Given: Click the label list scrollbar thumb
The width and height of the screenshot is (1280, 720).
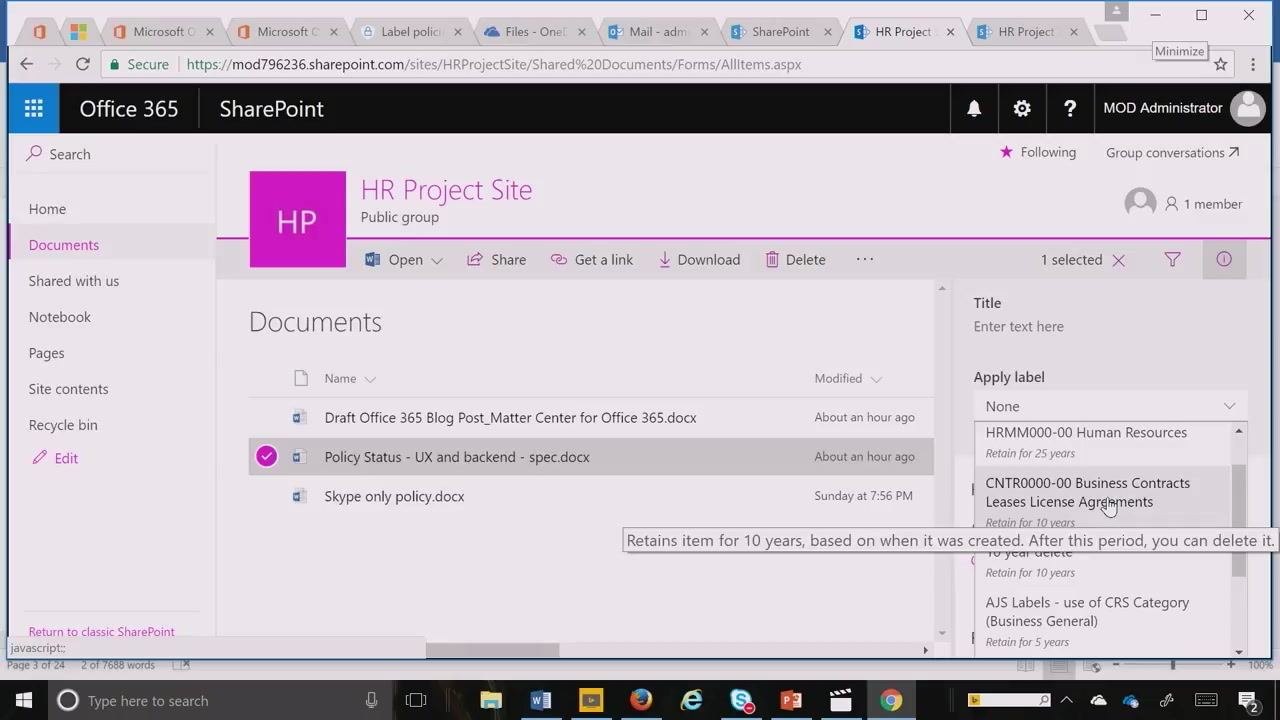Looking at the screenshot, I should [1239, 521].
